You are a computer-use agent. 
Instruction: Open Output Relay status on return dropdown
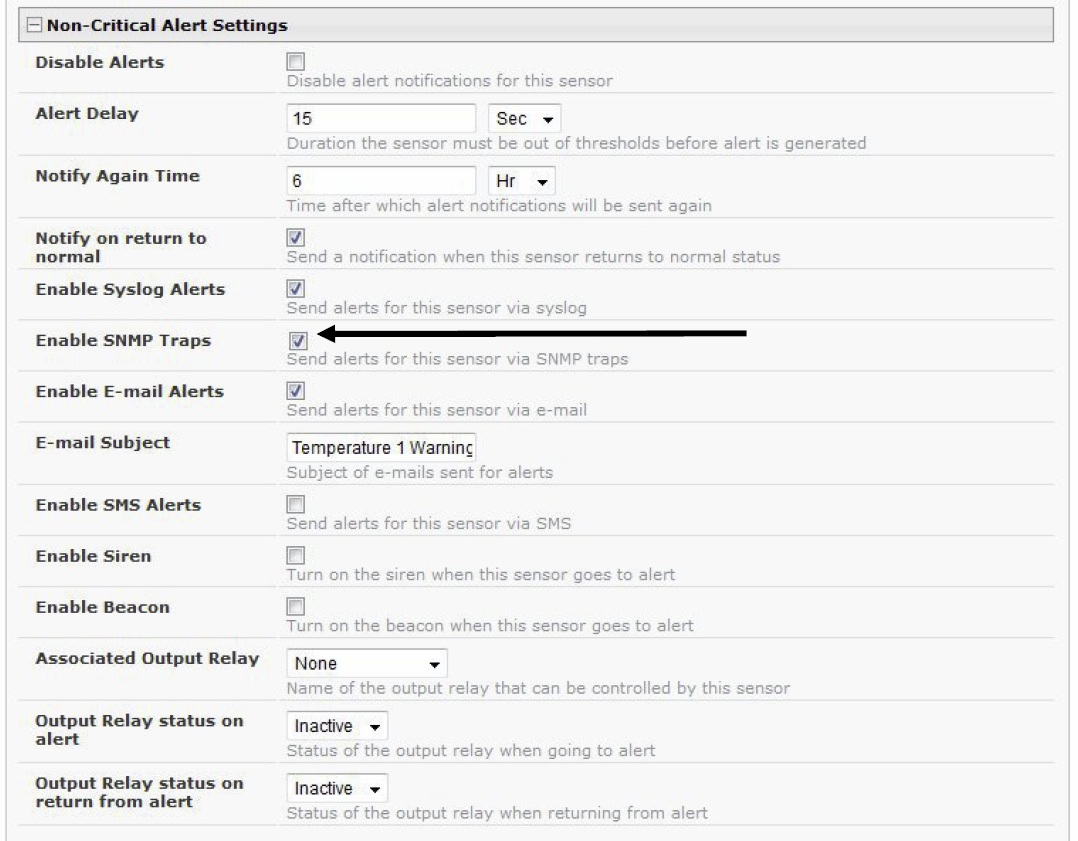coord(337,788)
